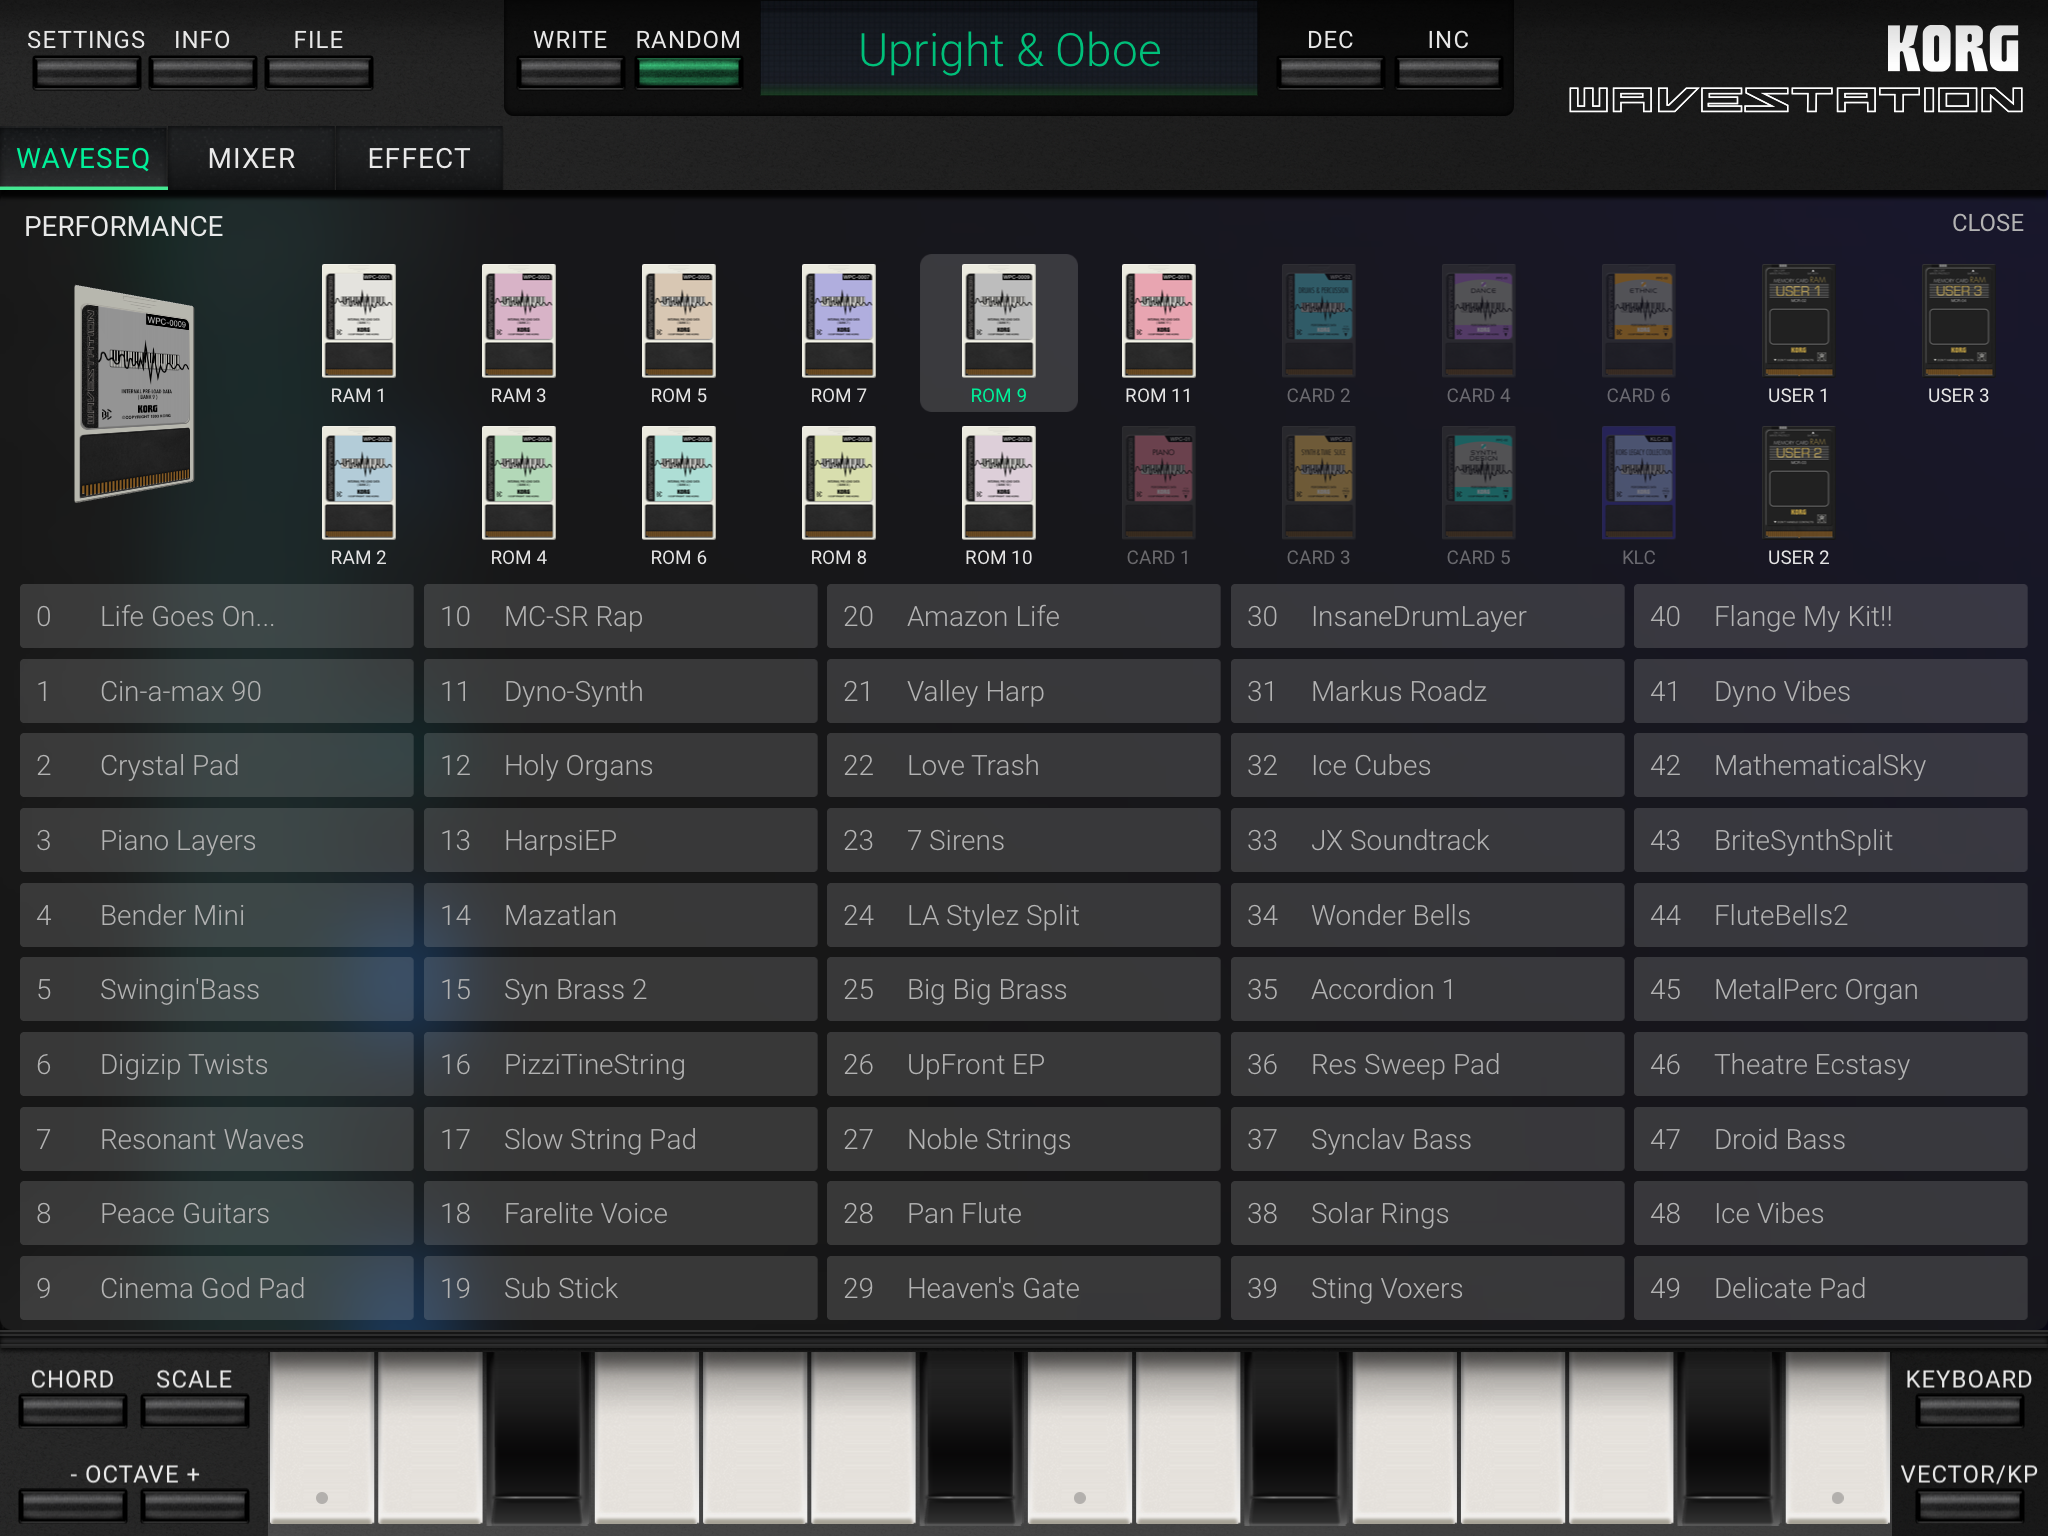Select performance 49 Delicate Pad
This screenshot has height=1536, width=2048.
pyautogui.click(x=1830, y=1288)
